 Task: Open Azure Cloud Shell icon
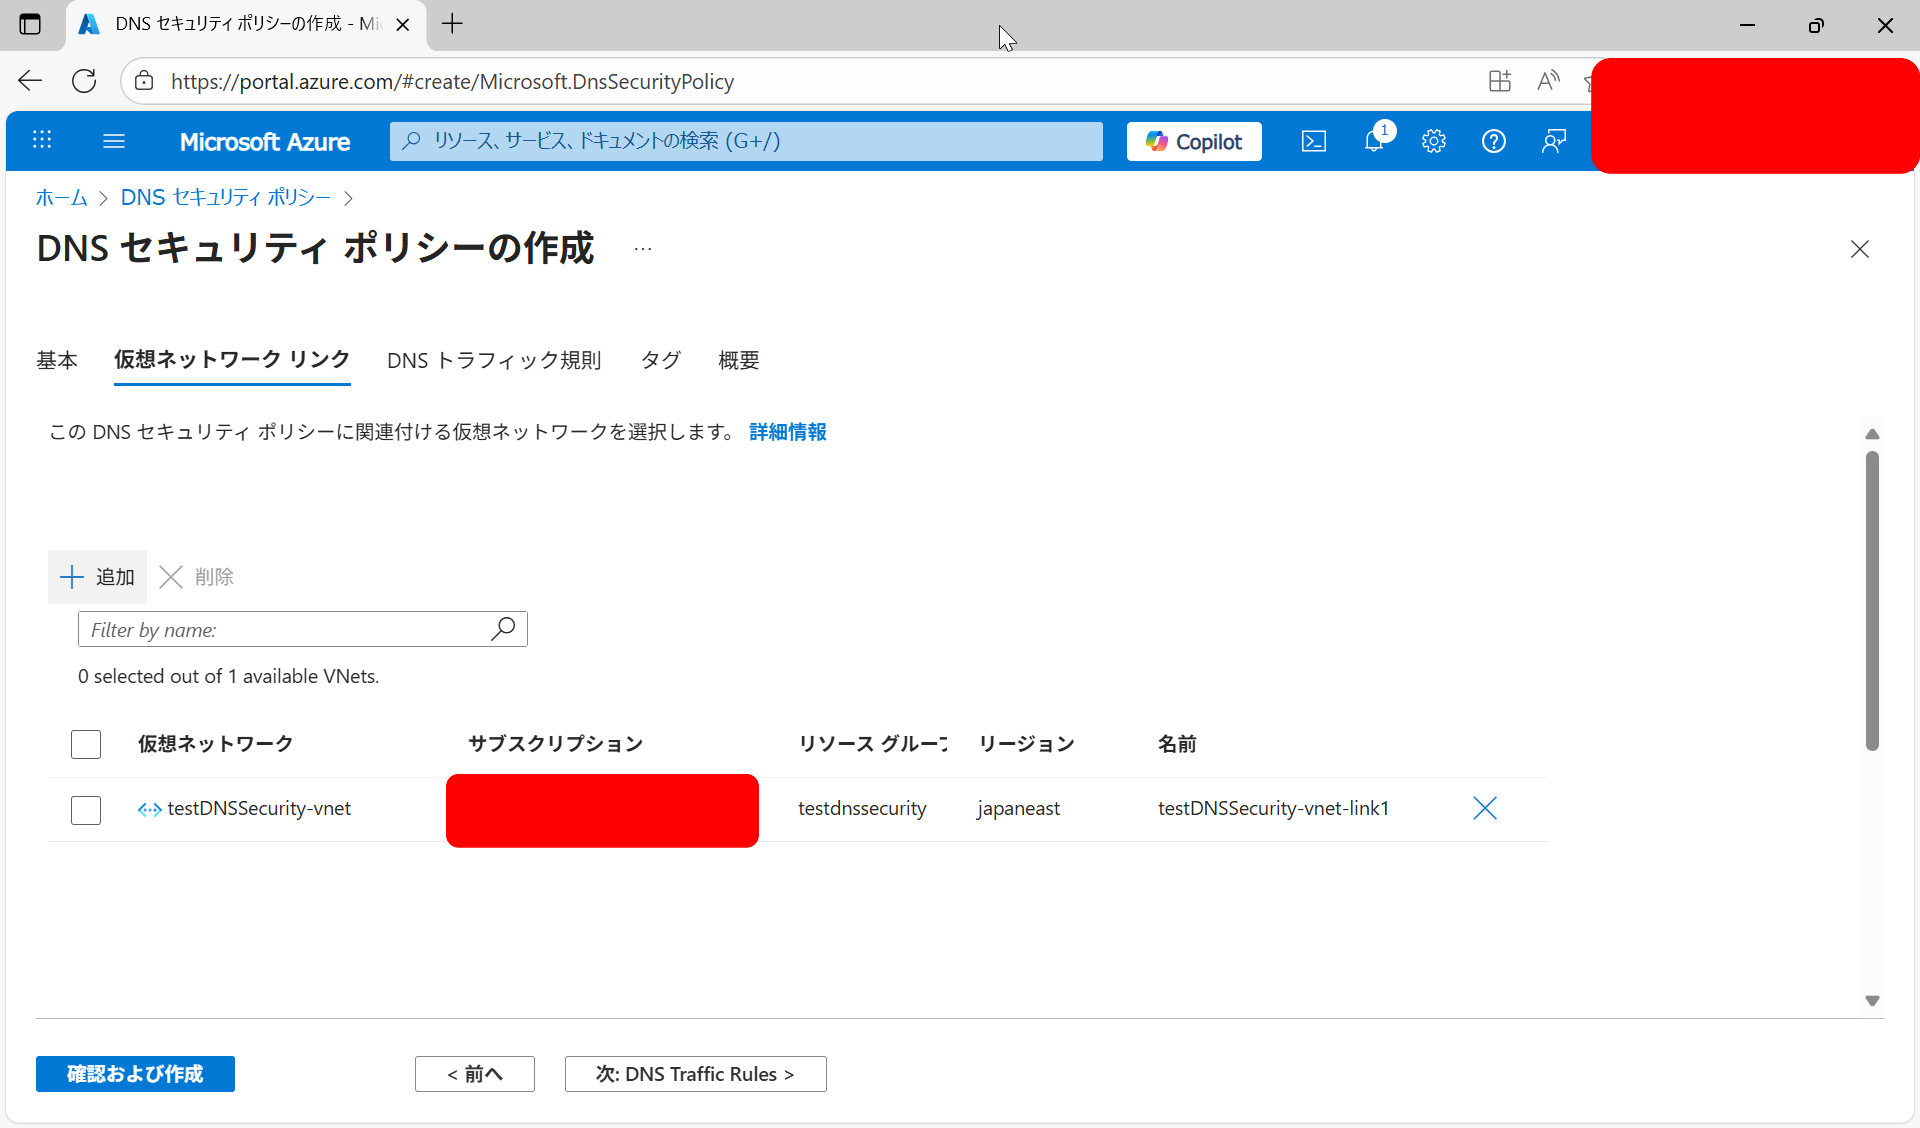(1313, 141)
